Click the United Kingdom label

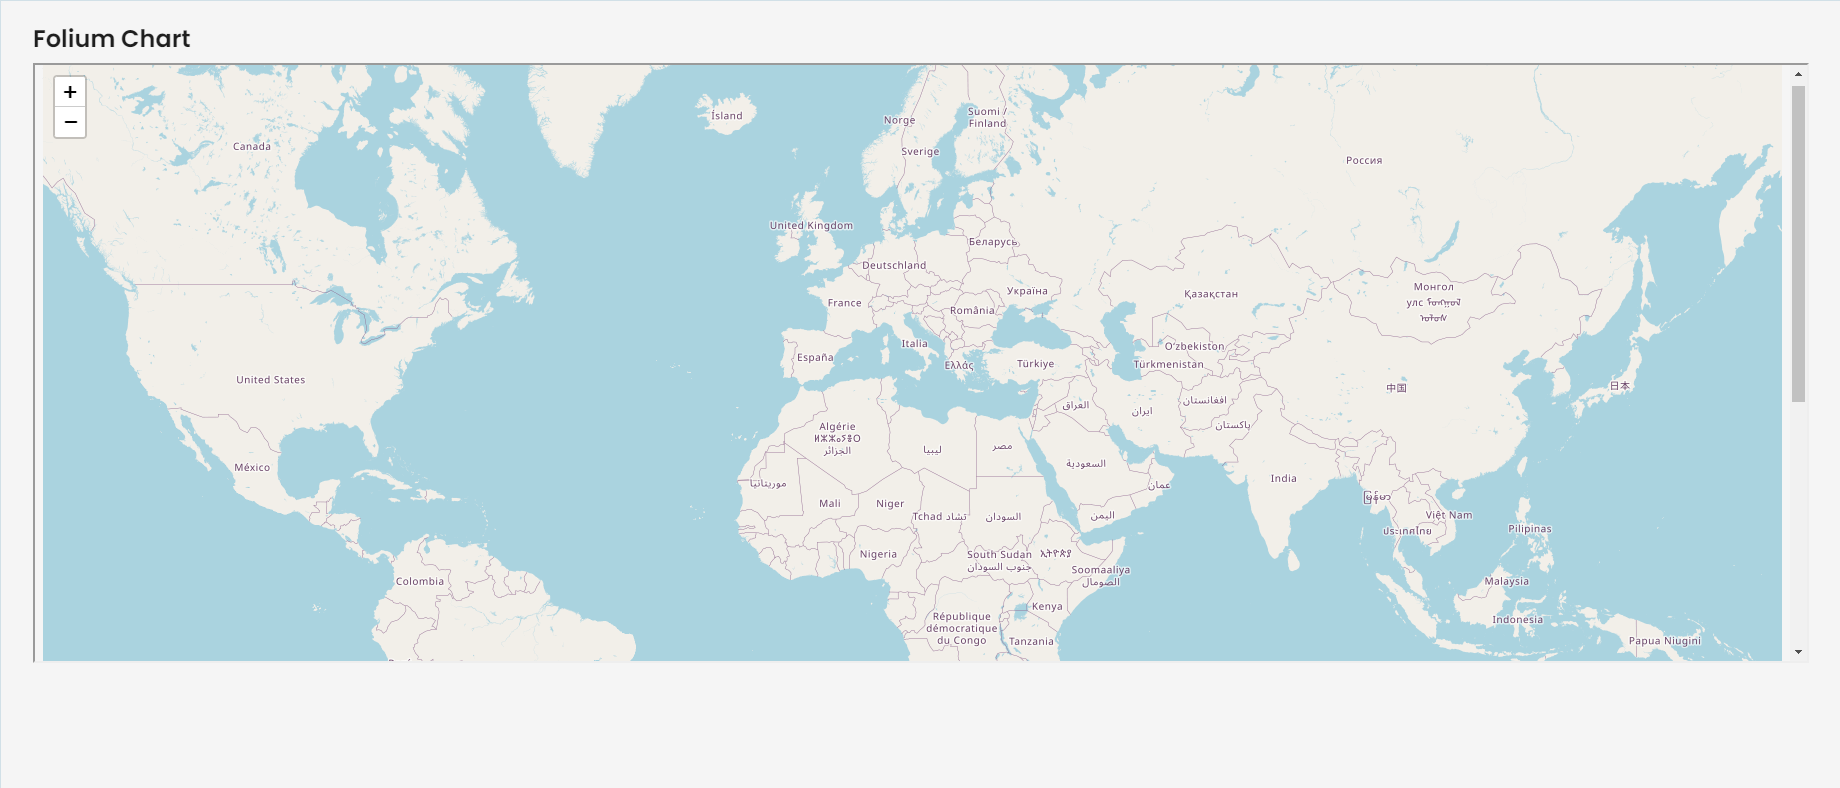811,226
